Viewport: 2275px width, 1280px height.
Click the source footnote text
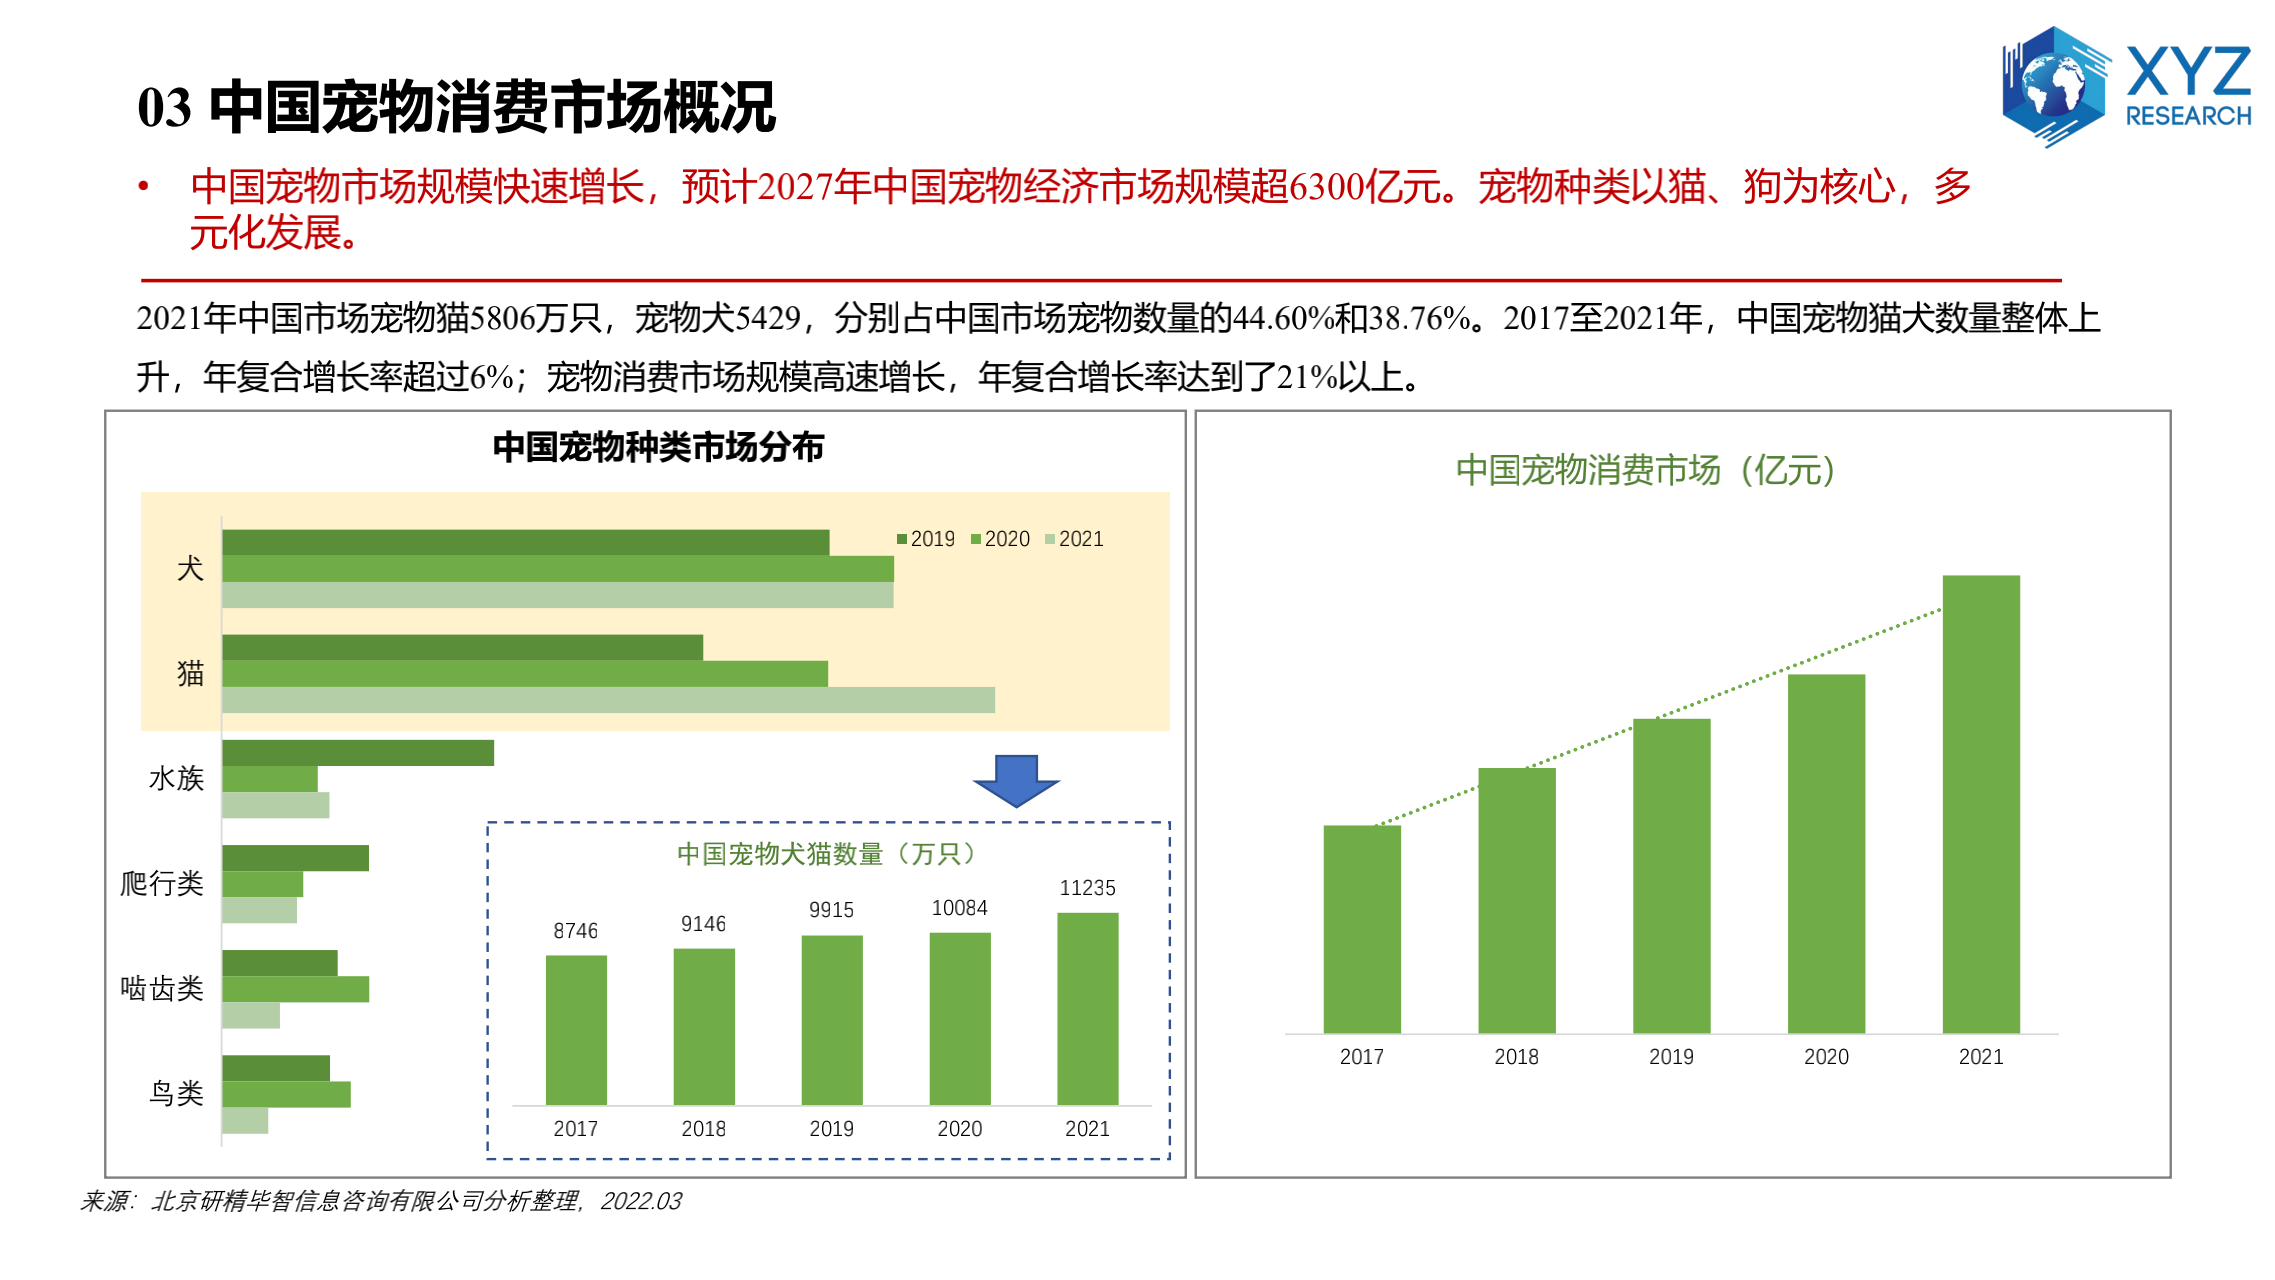pos(381,1201)
